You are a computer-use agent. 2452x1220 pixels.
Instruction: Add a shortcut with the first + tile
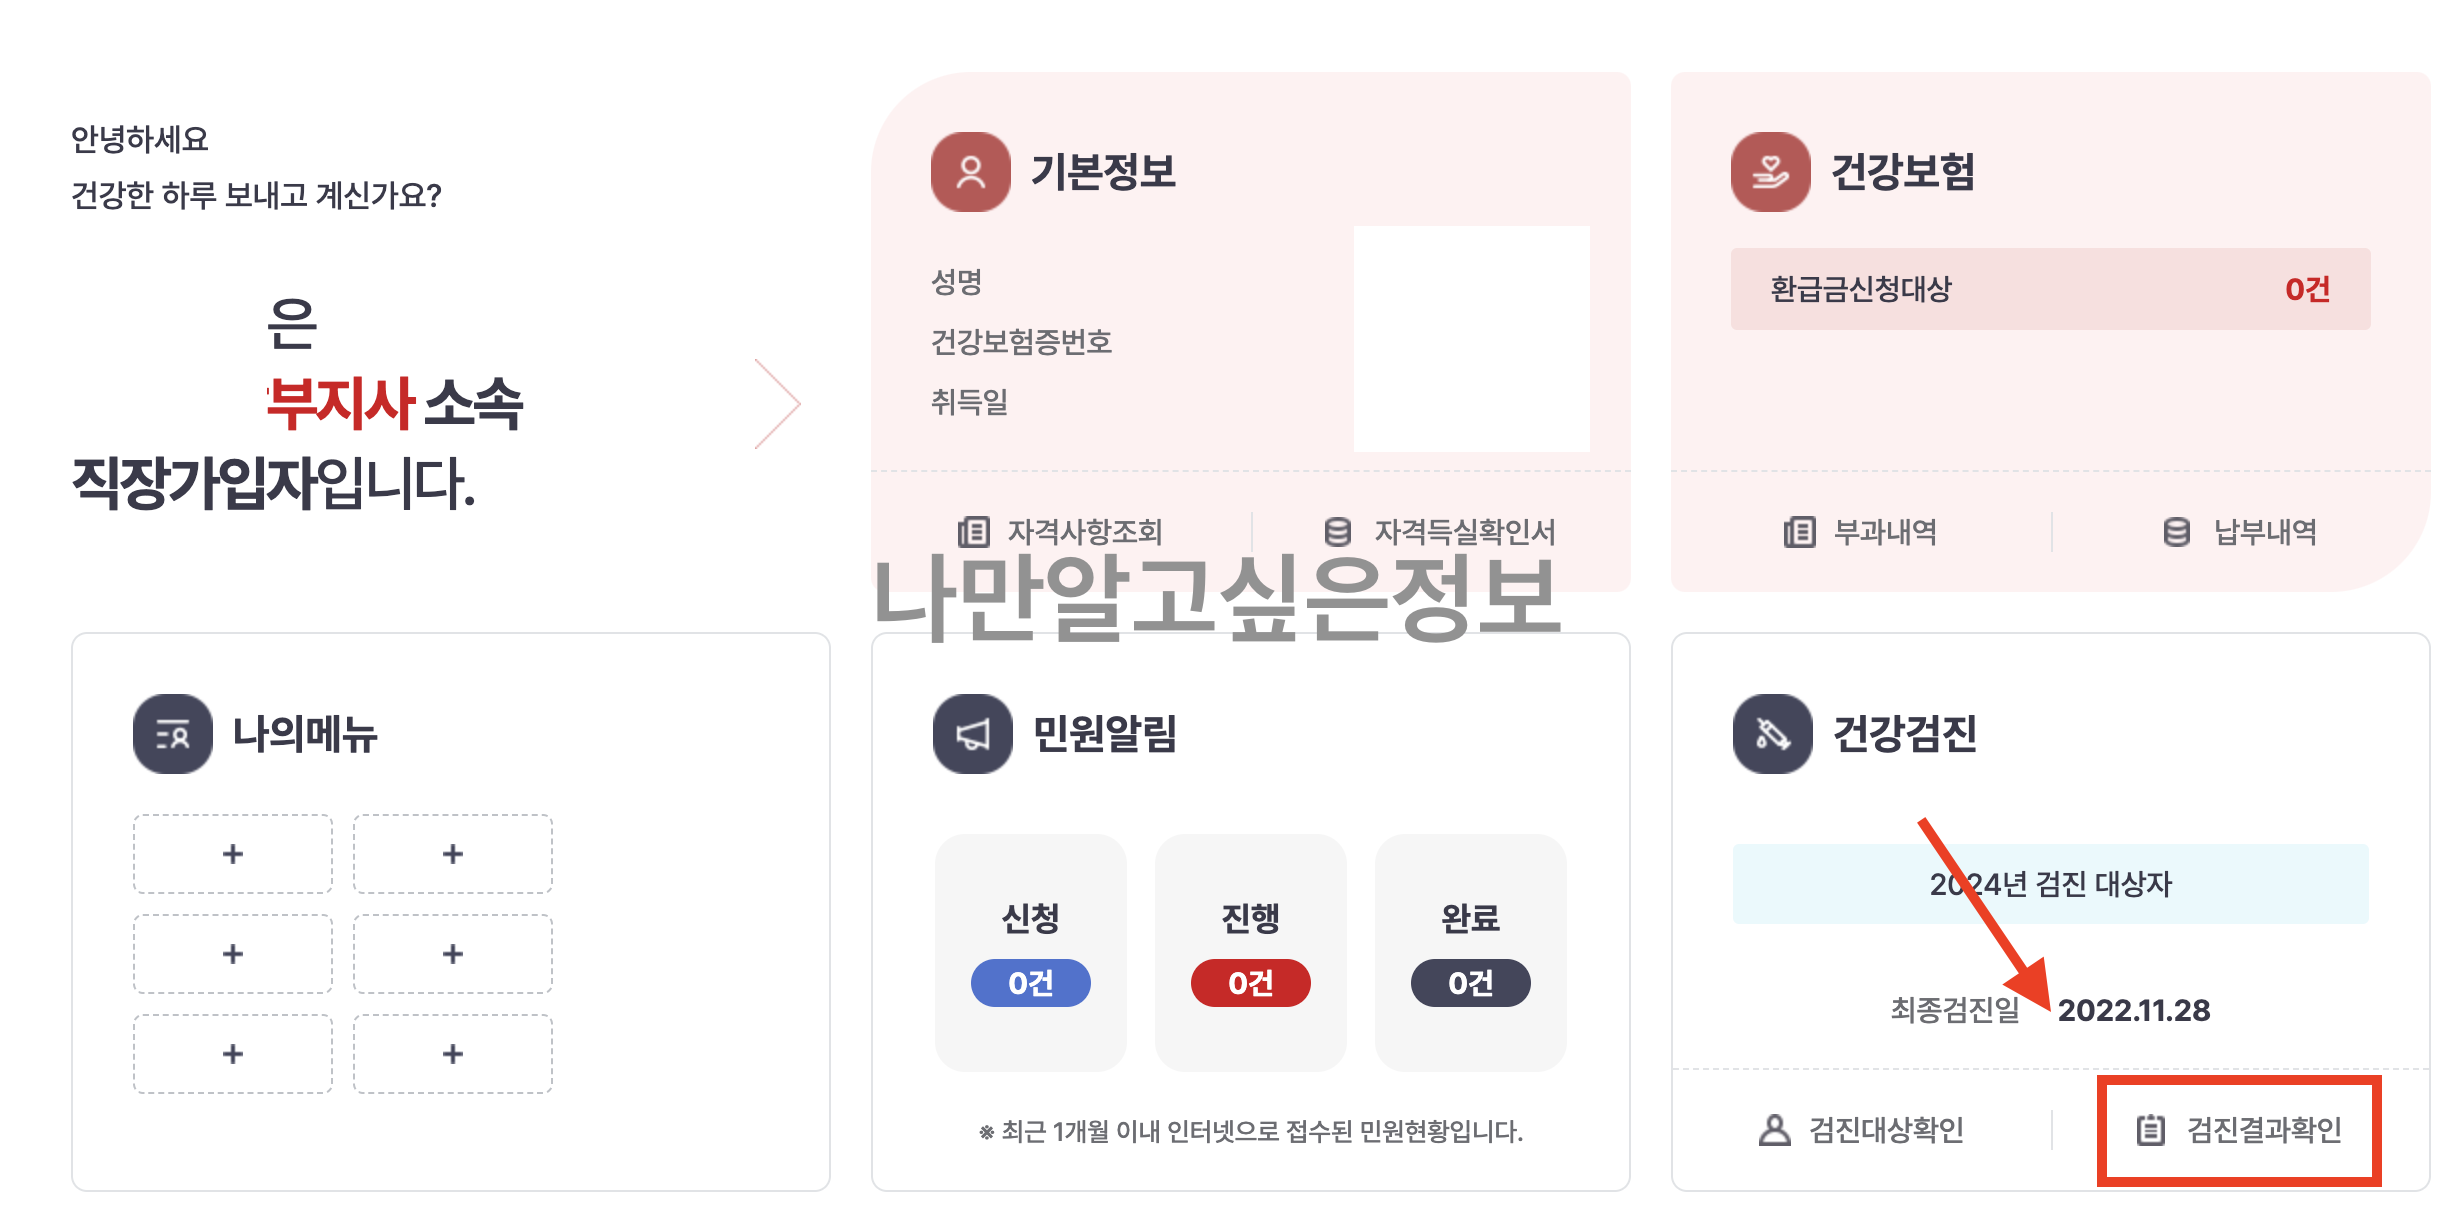point(232,854)
